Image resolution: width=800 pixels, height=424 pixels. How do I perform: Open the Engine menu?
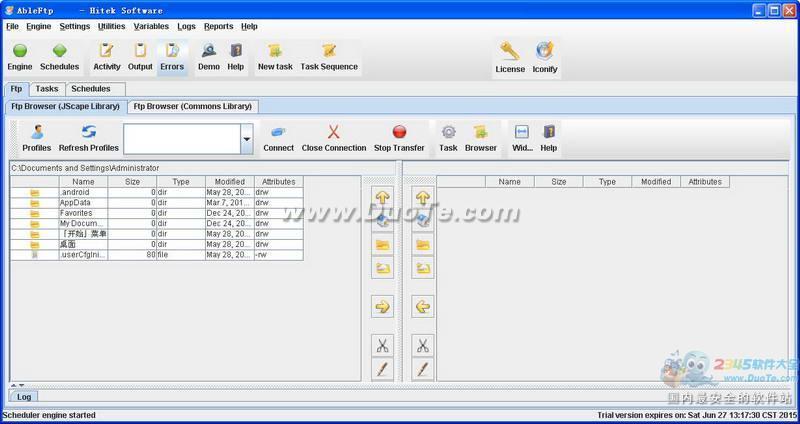tap(39, 27)
